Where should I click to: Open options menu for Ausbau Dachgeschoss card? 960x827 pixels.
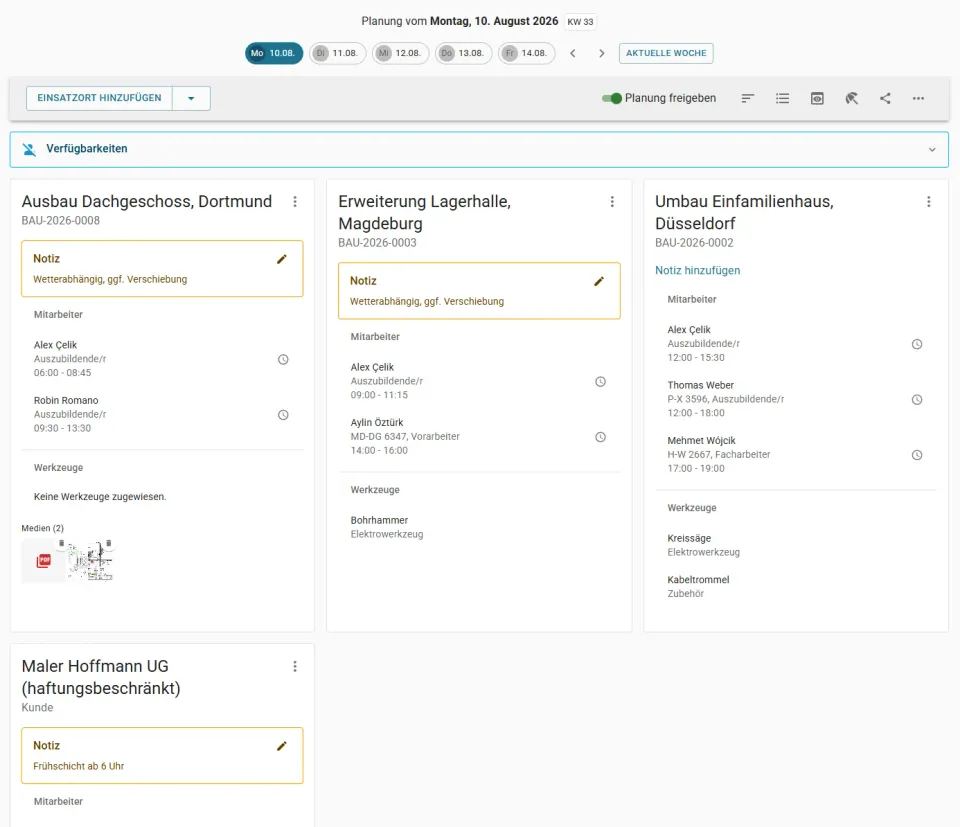295,201
